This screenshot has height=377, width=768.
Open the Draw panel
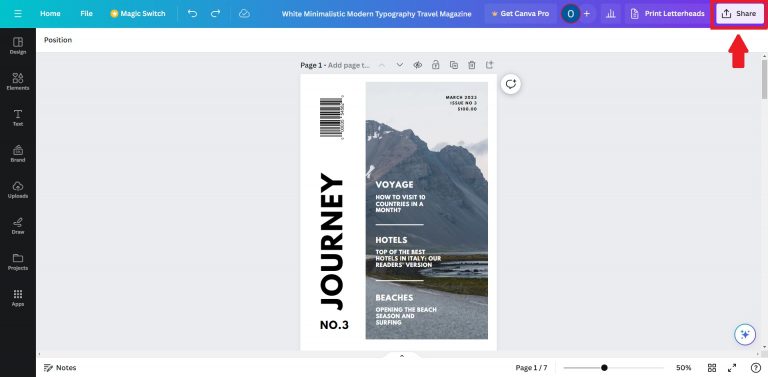(x=18, y=226)
